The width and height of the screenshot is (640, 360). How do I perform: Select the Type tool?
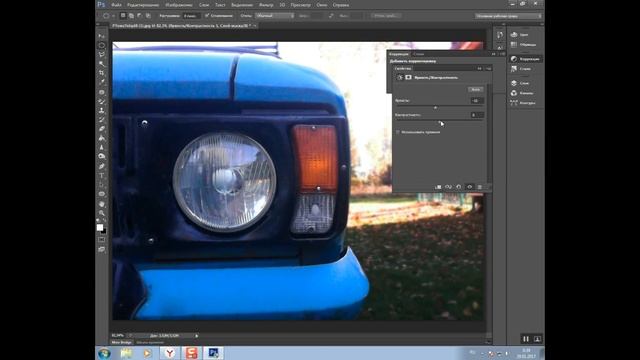[101, 176]
